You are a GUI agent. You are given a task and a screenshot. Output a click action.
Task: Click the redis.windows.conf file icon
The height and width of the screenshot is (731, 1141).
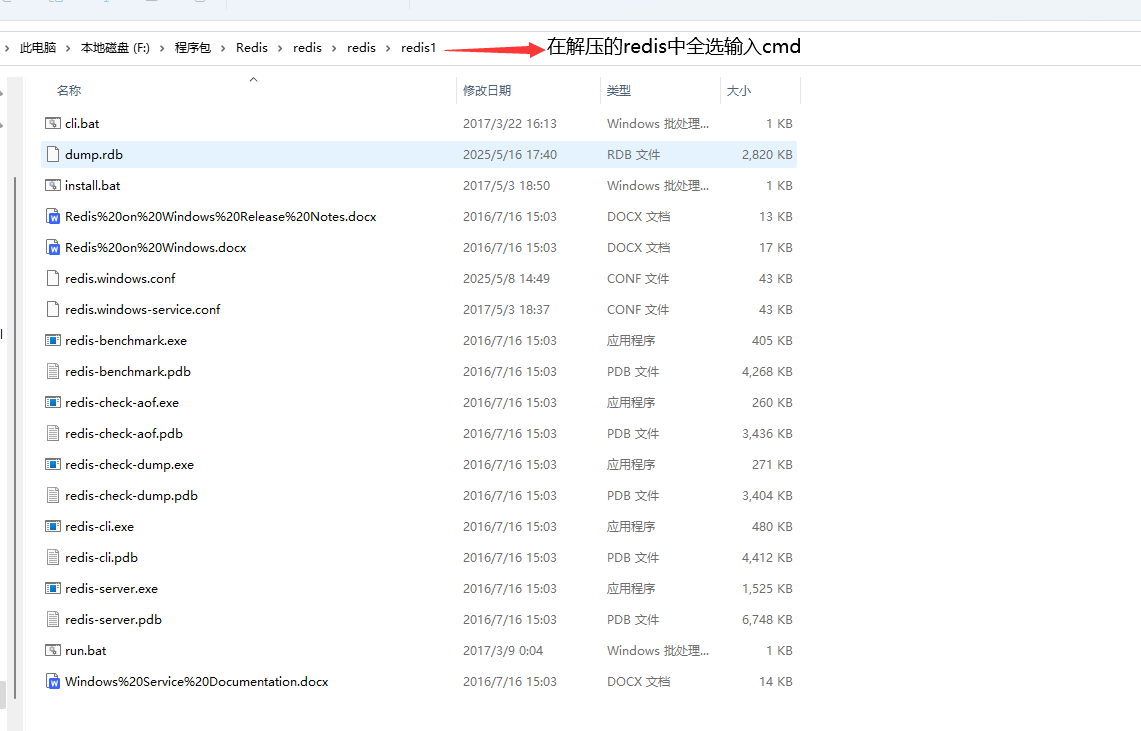[x=52, y=279]
